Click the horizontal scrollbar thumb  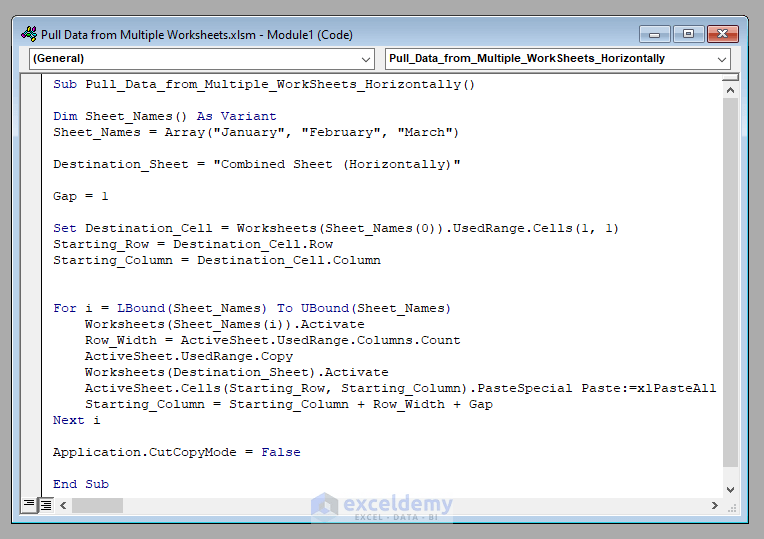[x=97, y=505]
